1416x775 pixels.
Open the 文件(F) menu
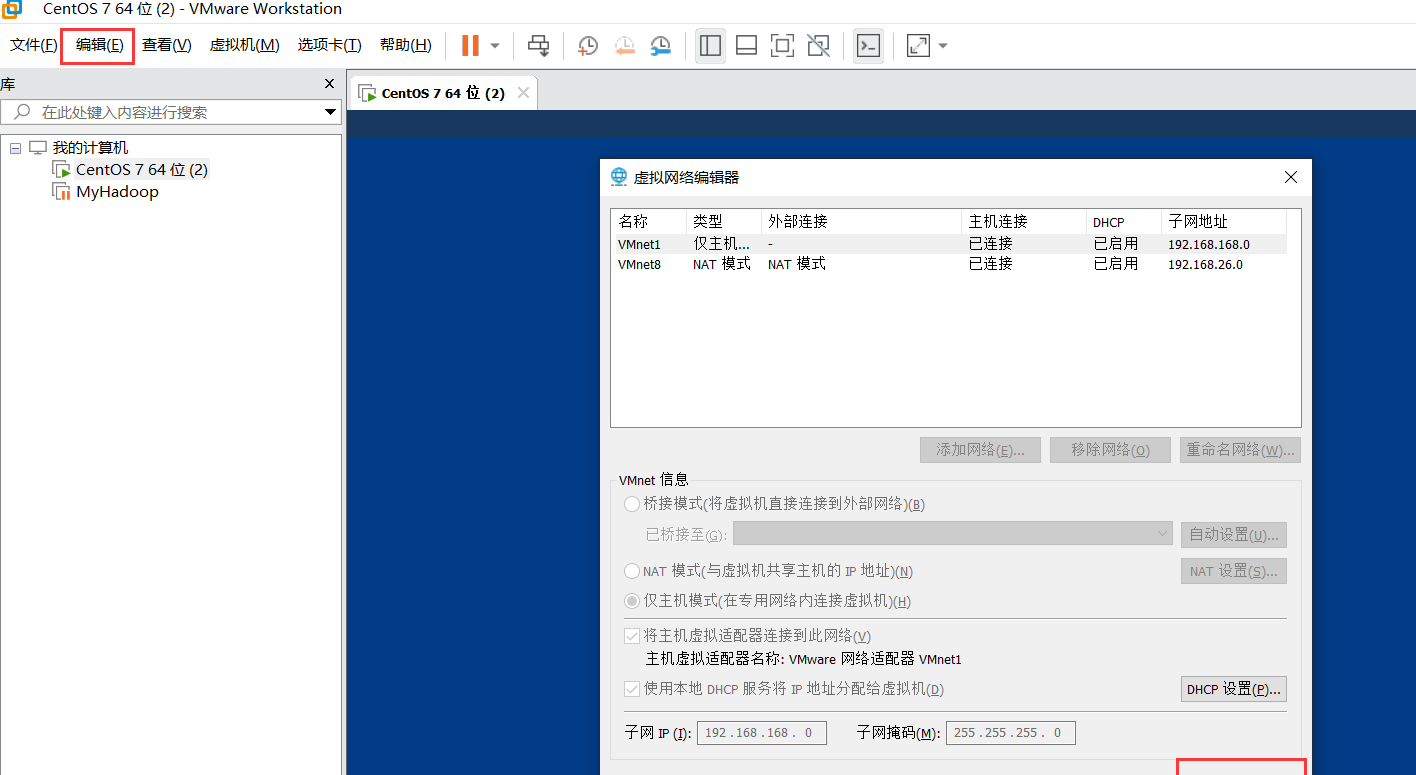(34, 45)
